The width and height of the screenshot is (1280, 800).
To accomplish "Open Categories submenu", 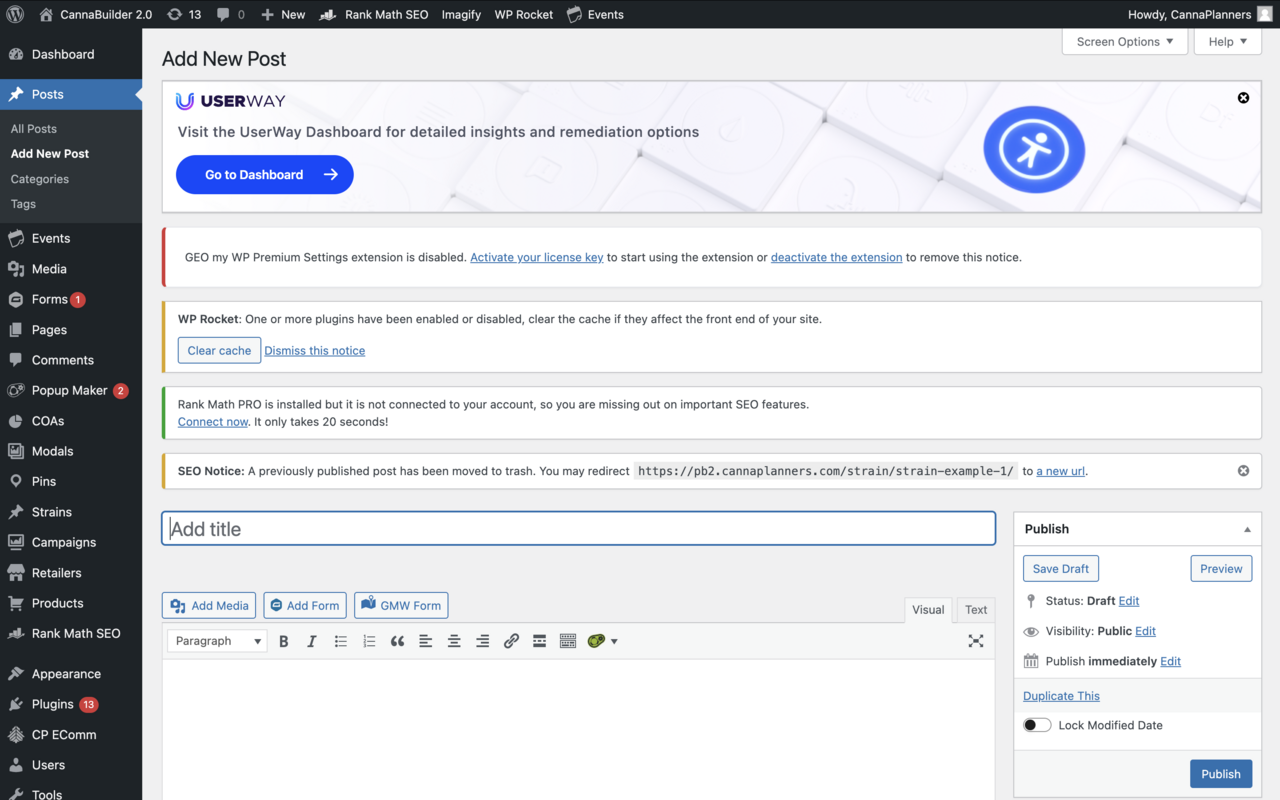I will point(40,179).
